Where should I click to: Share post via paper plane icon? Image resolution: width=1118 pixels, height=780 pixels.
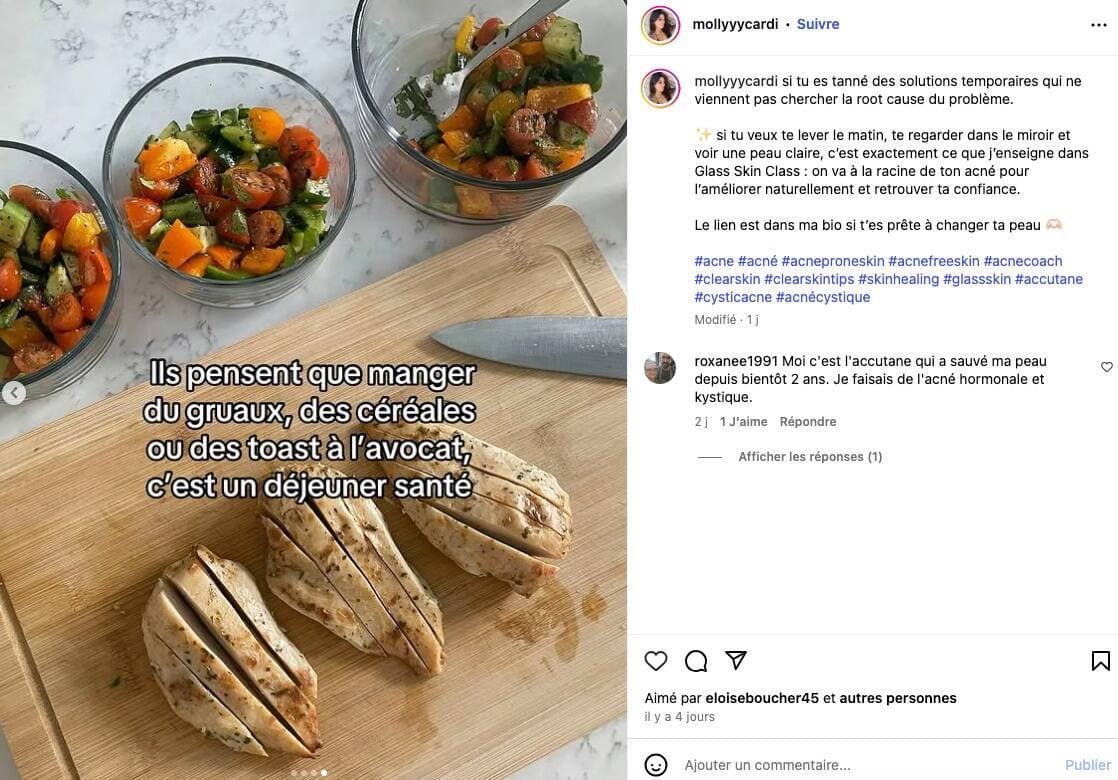(x=736, y=660)
